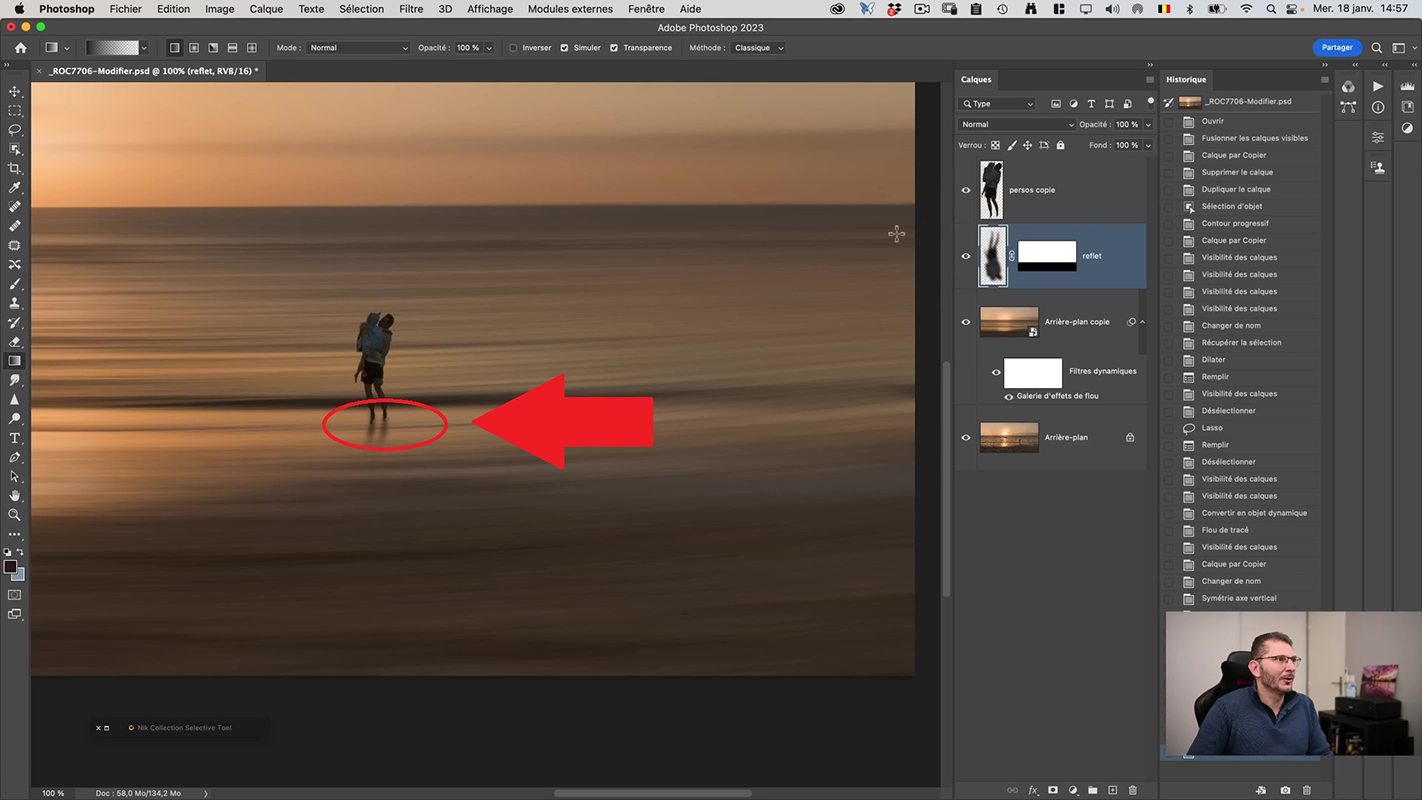
Task: Select the Lasso tool
Action: 15,130
